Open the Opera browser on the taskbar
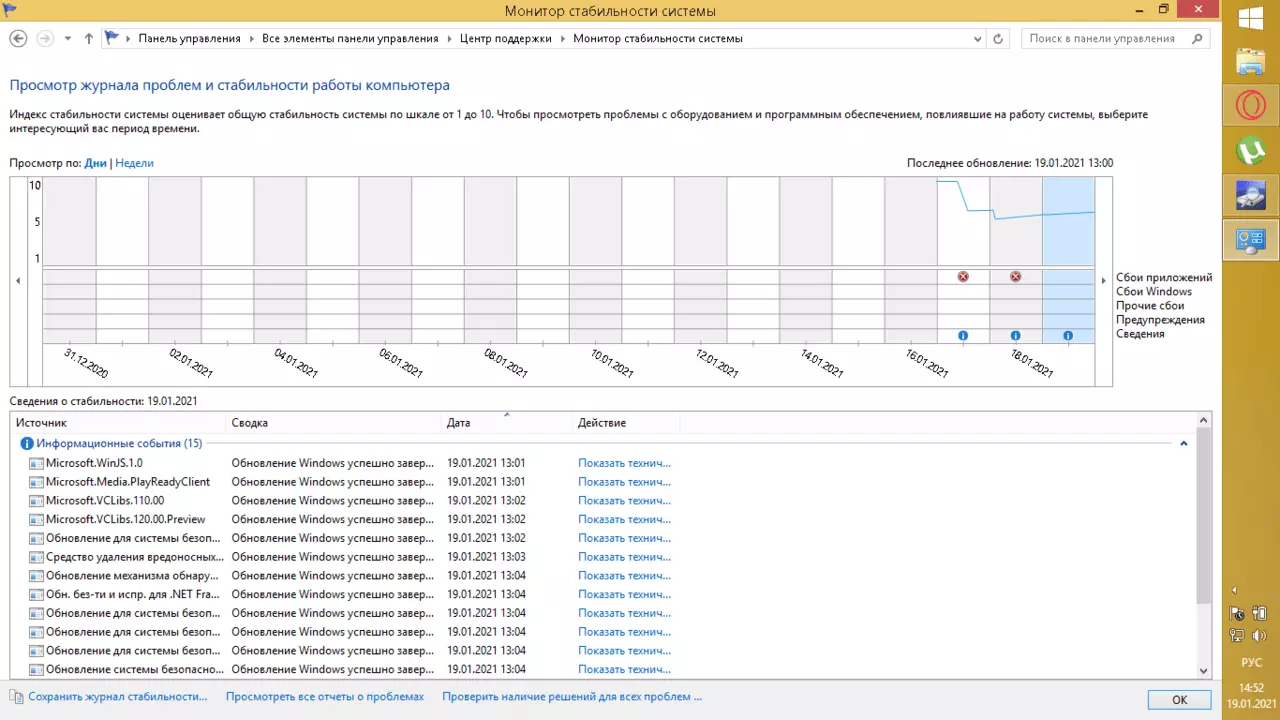 click(x=1251, y=106)
